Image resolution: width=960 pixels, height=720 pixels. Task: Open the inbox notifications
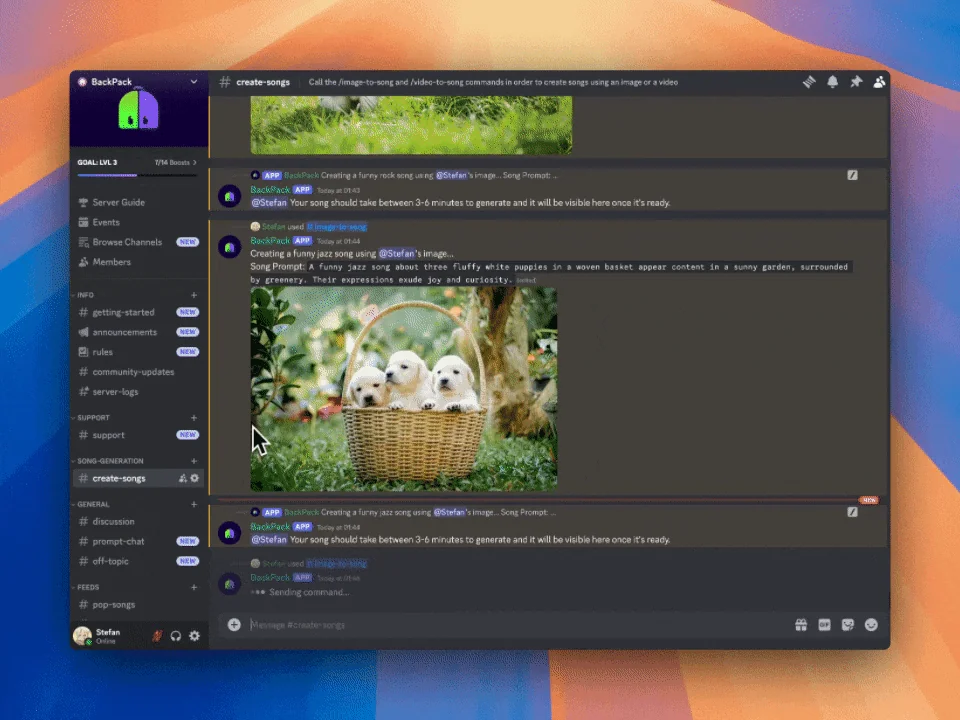[x=832, y=82]
